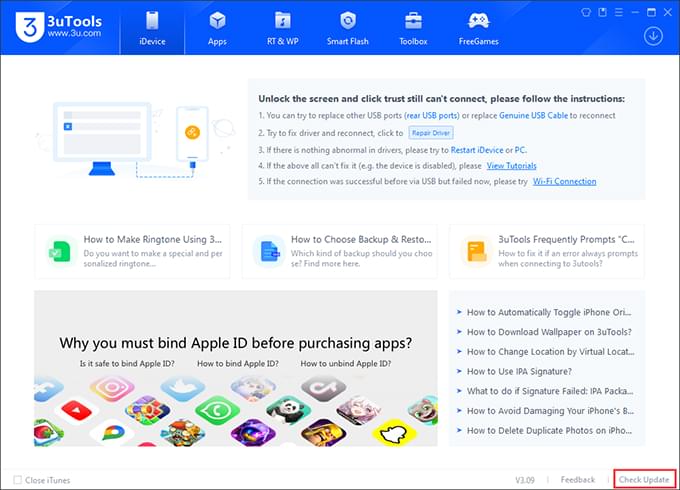
Task: Open How to Delete Duplicate Photos article
Action: (549, 431)
